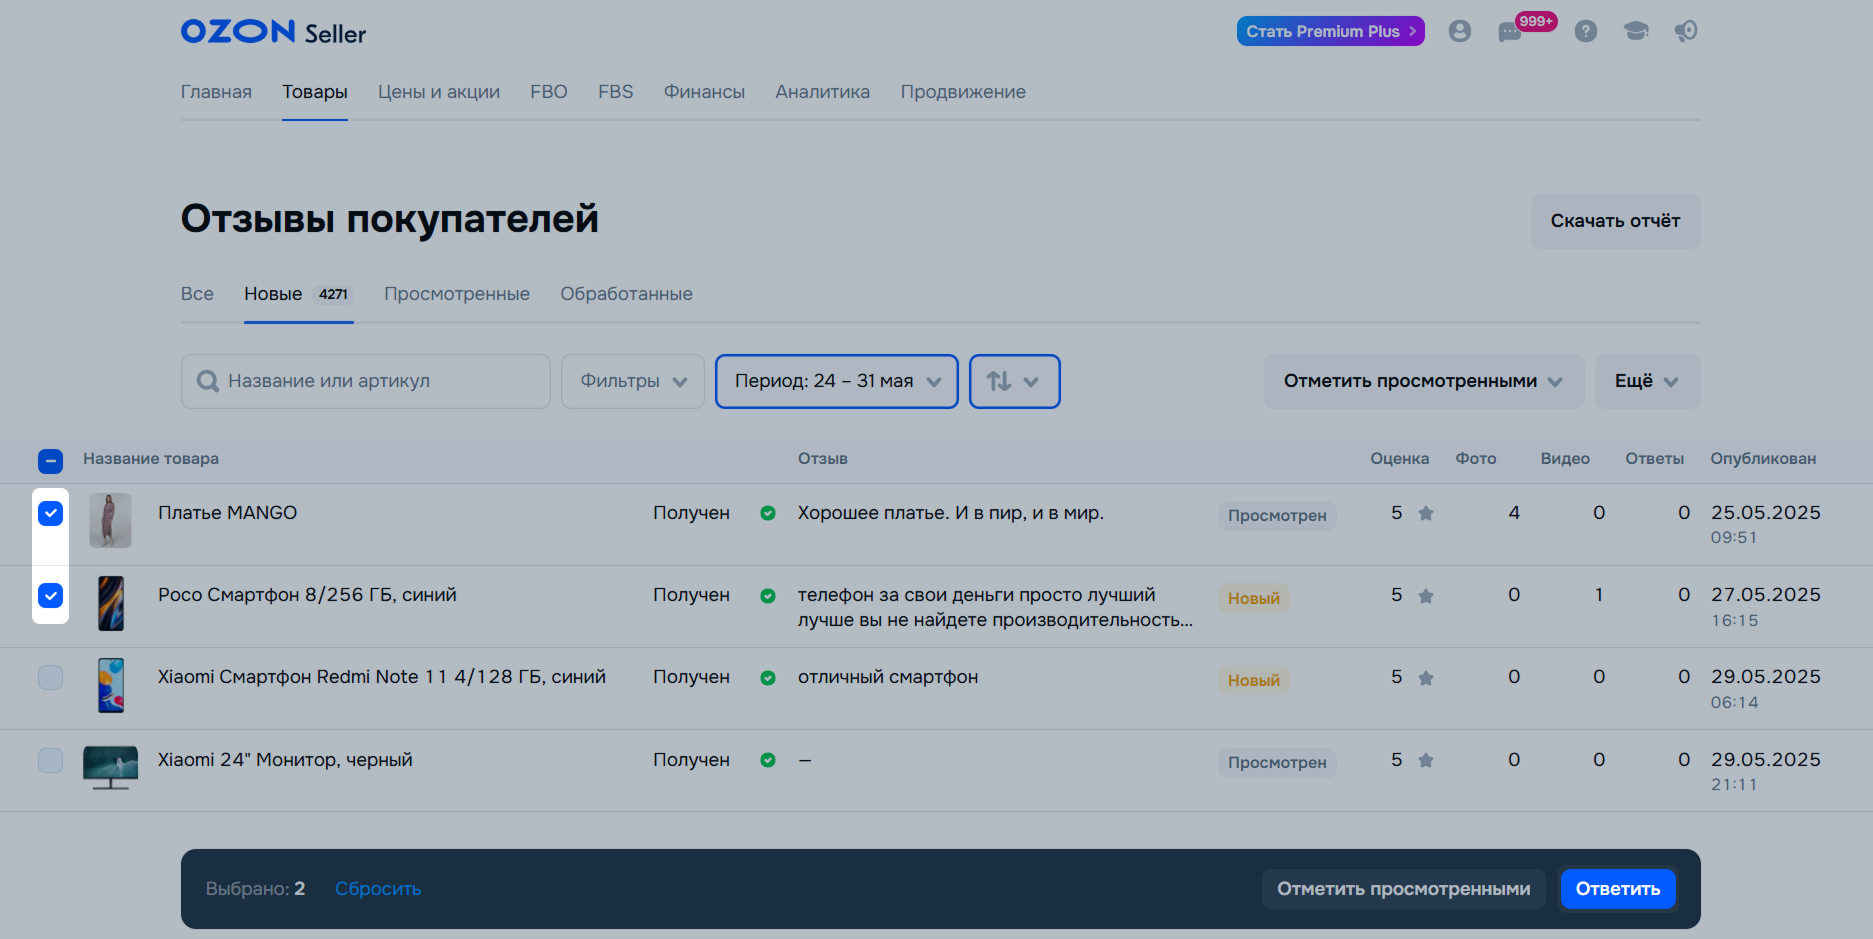Switch to the Новые 4271 tab
This screenshot has height=939, width=1873.
pos(298,294)
